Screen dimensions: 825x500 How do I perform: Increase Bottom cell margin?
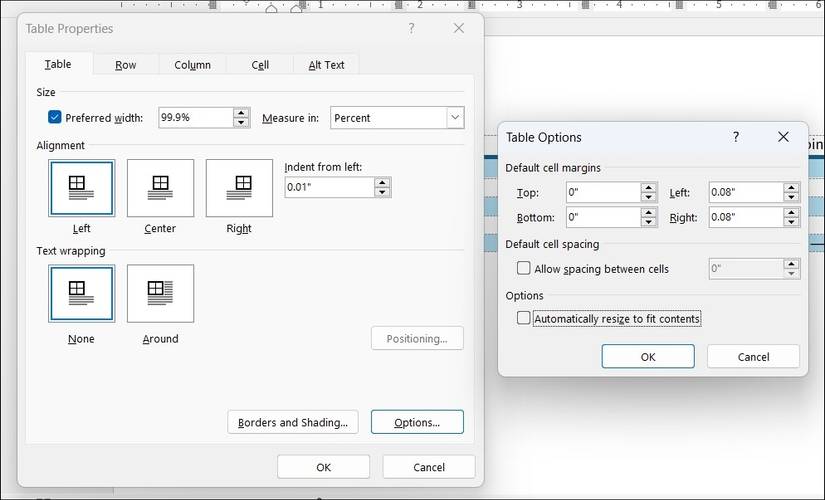[x=649, y=212]
